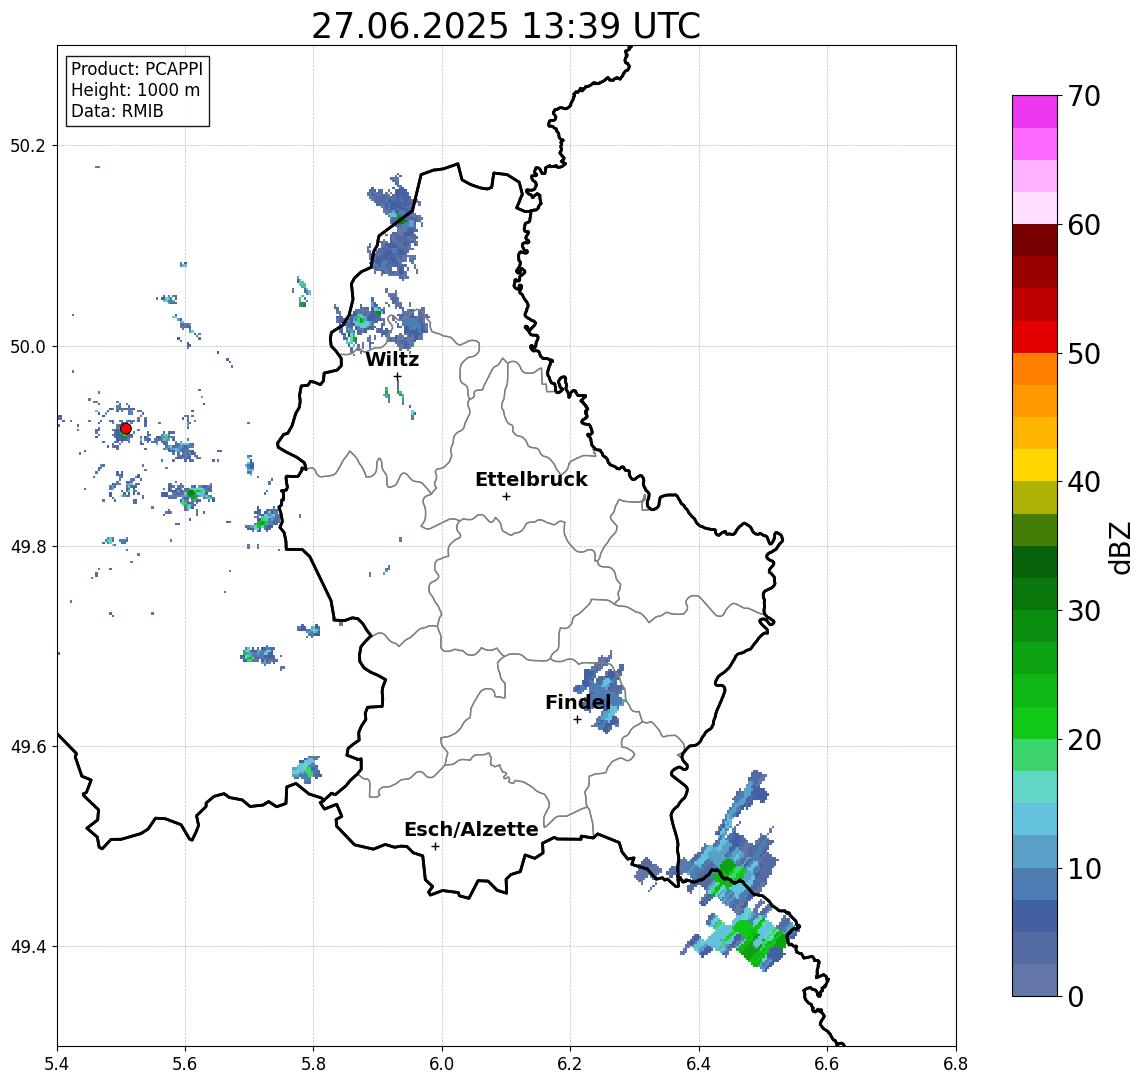This screenshot has width=1145, height=1084.
Task: Click the cross marker below Wiltz
Action: (397, 377)
